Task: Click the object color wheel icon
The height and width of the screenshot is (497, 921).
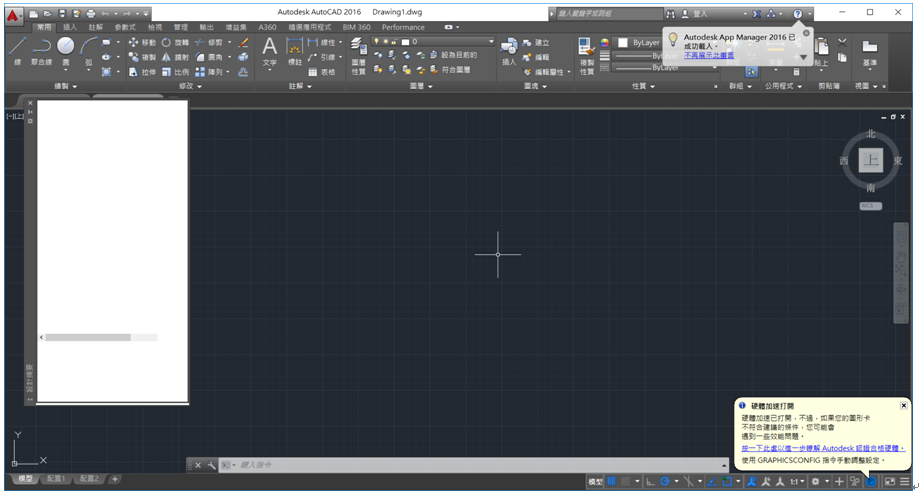Action: (x=604, y=42)
